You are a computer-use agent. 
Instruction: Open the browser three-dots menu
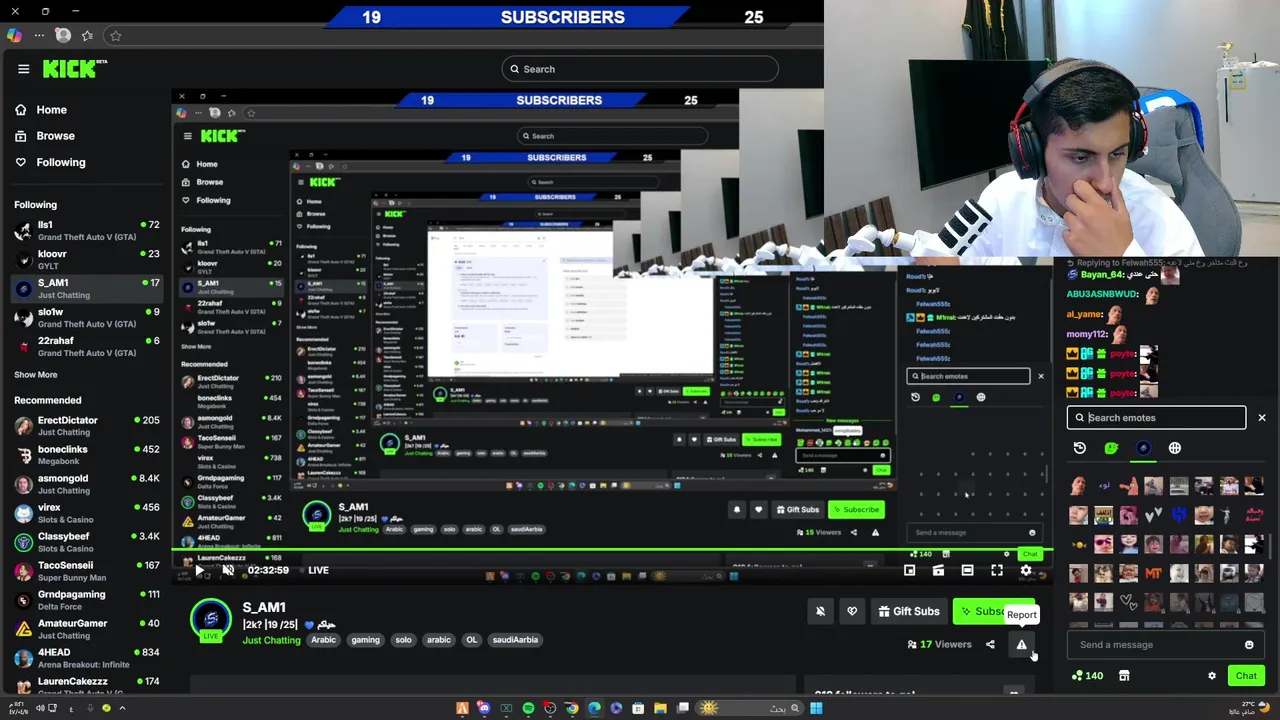click(39, 35)
